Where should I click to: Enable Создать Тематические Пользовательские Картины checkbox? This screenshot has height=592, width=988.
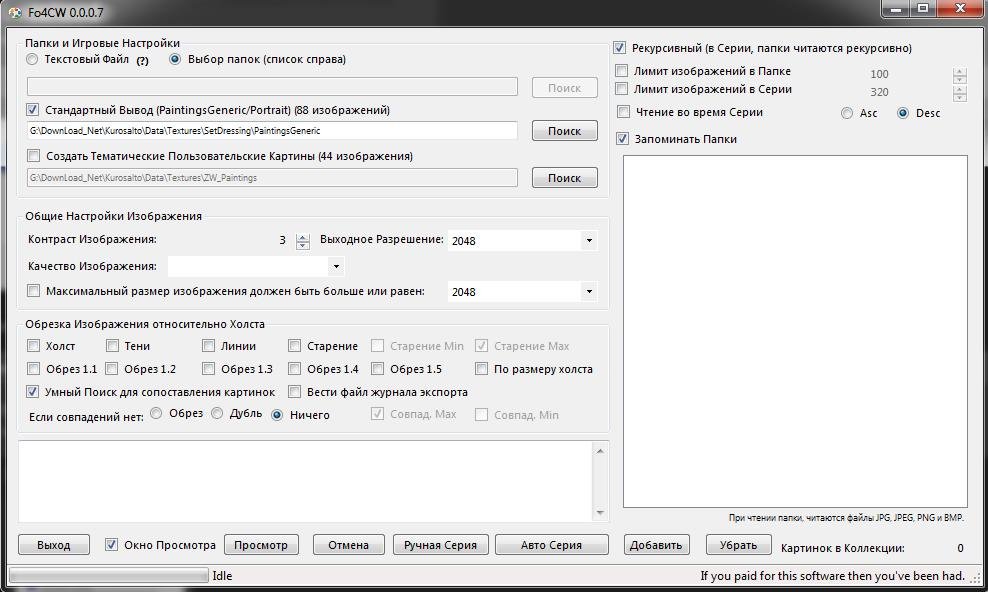34,156
